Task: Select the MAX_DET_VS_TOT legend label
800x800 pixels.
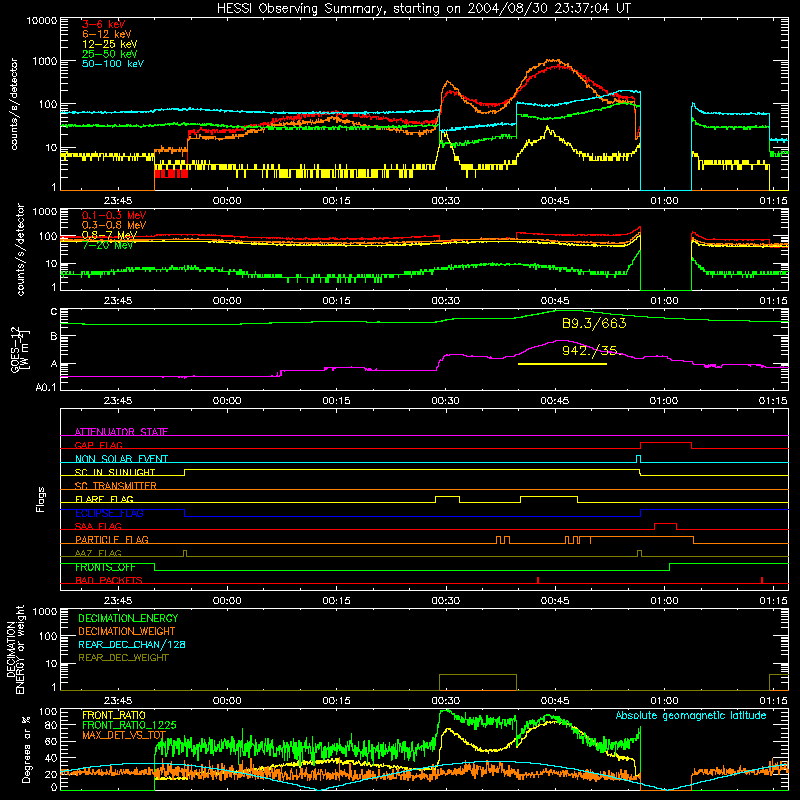Action: tap(124, 735)
